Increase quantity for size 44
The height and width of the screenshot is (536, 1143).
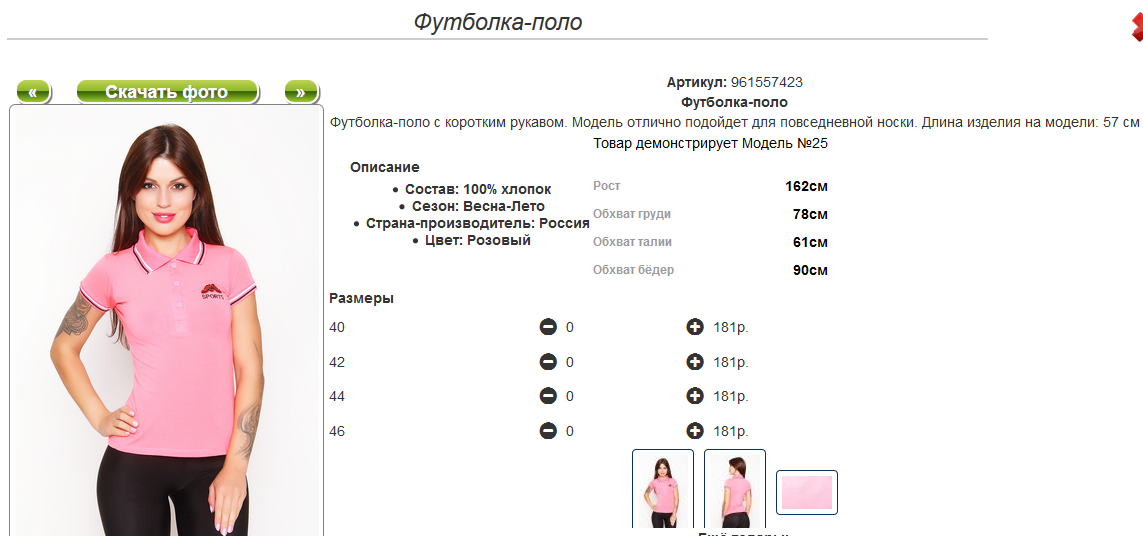(695, 396)
